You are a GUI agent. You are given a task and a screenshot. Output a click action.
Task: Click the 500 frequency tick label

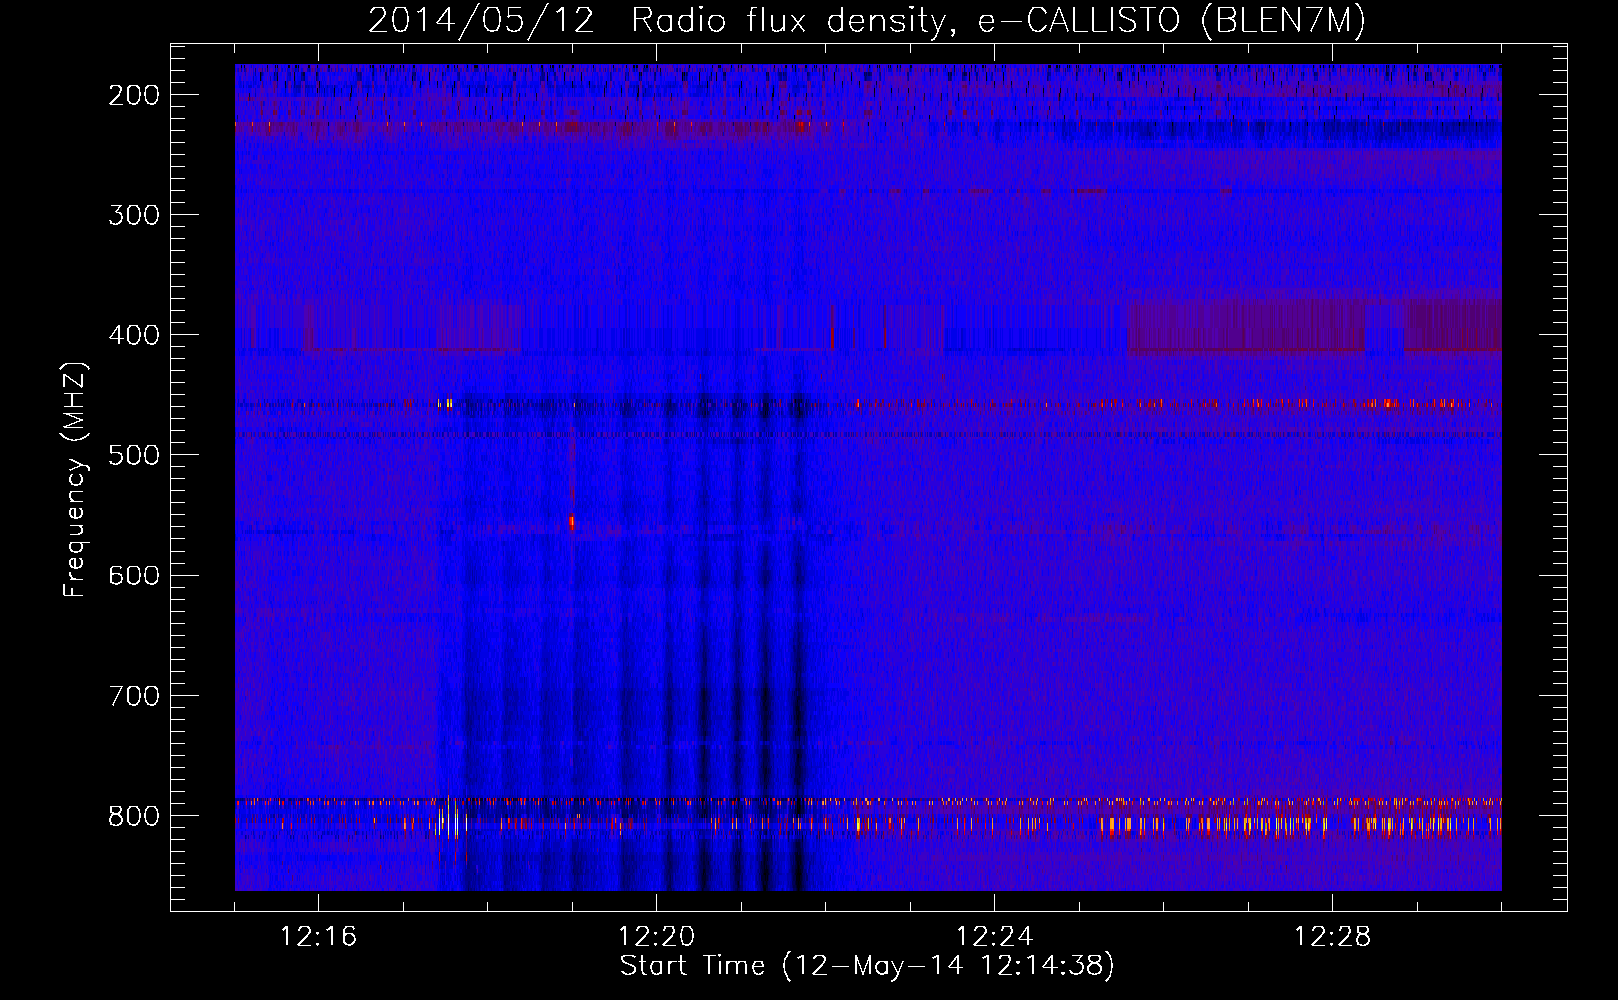(x=134, y=456)
